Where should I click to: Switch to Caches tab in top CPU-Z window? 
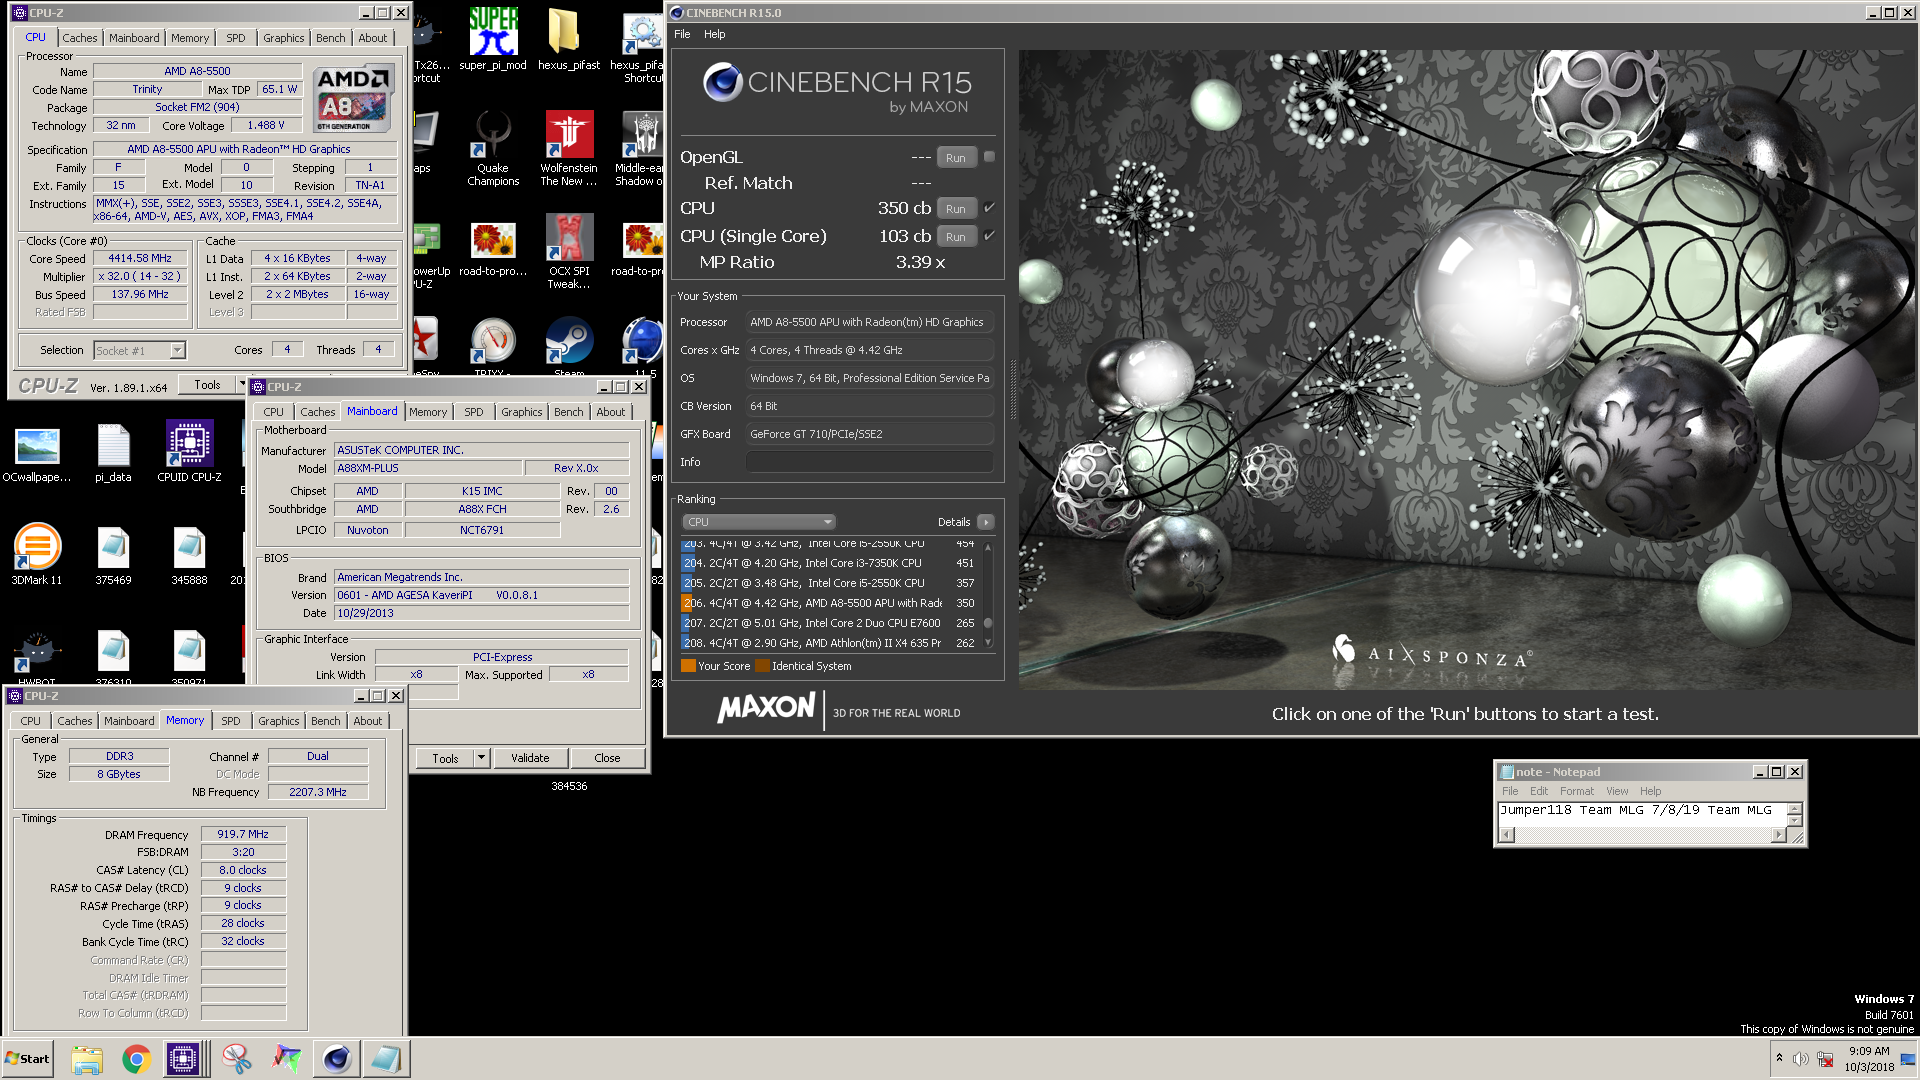coord(80,38)
